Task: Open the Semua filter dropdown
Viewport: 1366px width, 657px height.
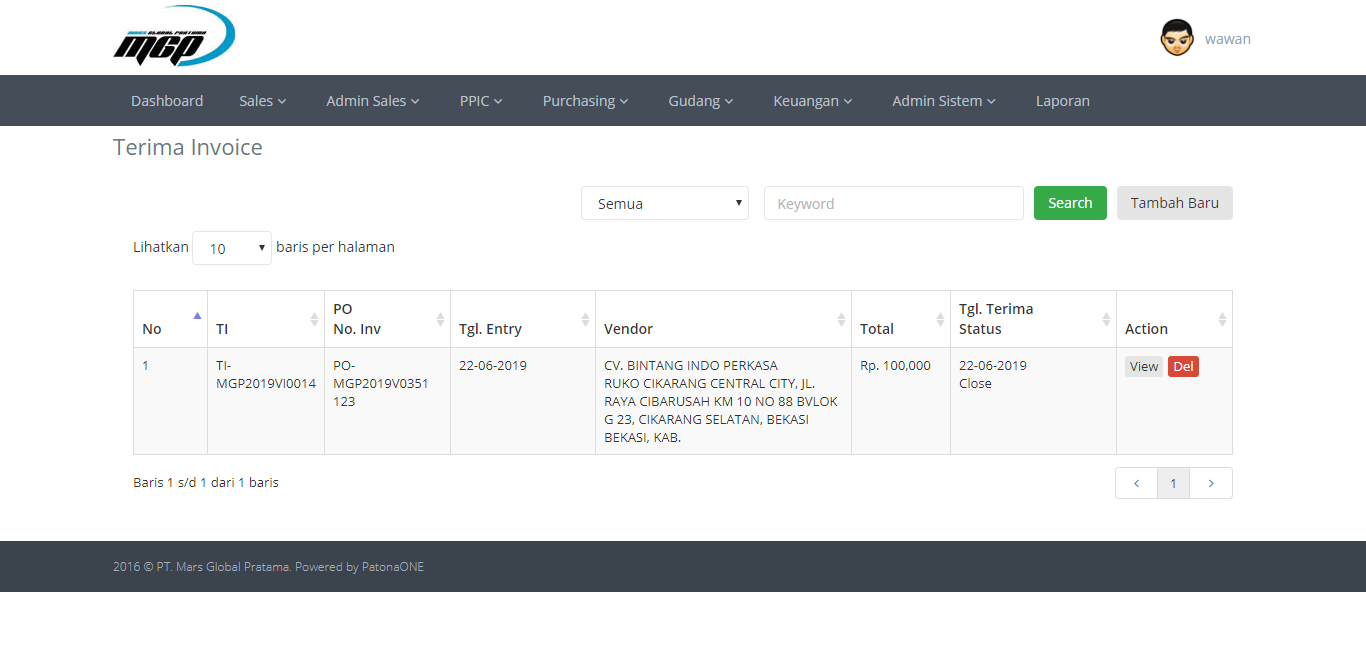Action: (x=665, y=203)
